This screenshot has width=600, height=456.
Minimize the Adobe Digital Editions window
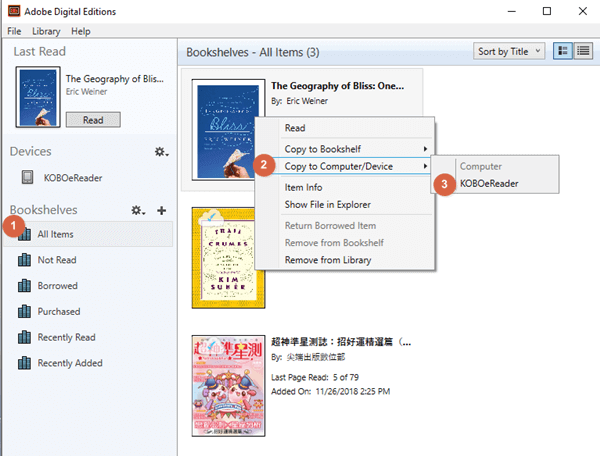pyautogui.click(x=512, y=11)
